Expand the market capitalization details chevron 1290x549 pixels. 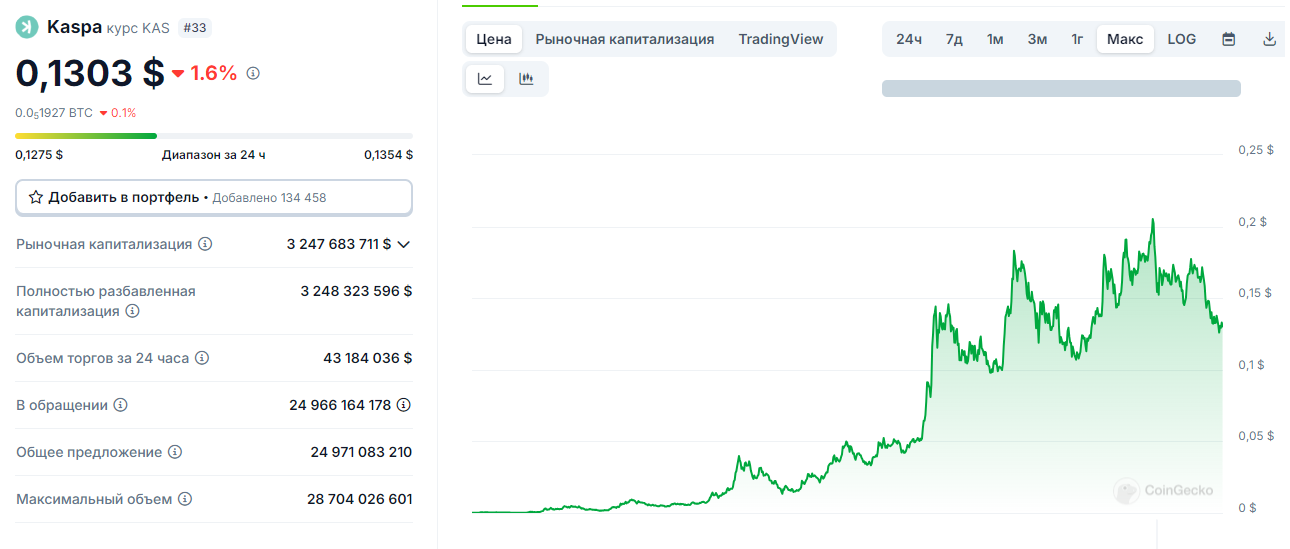pyautogui.click(x=404, y=244)
